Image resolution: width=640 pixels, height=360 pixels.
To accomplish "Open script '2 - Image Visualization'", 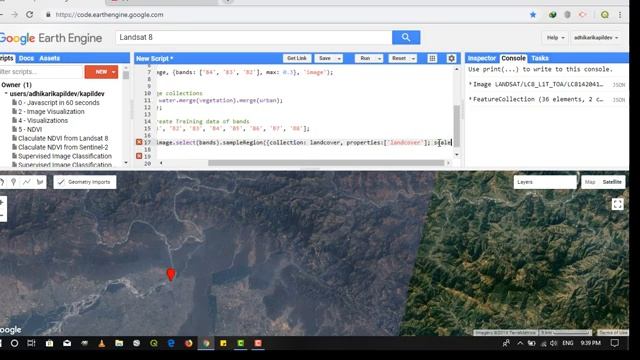I will pyautogui.click(x=51, y=111).
